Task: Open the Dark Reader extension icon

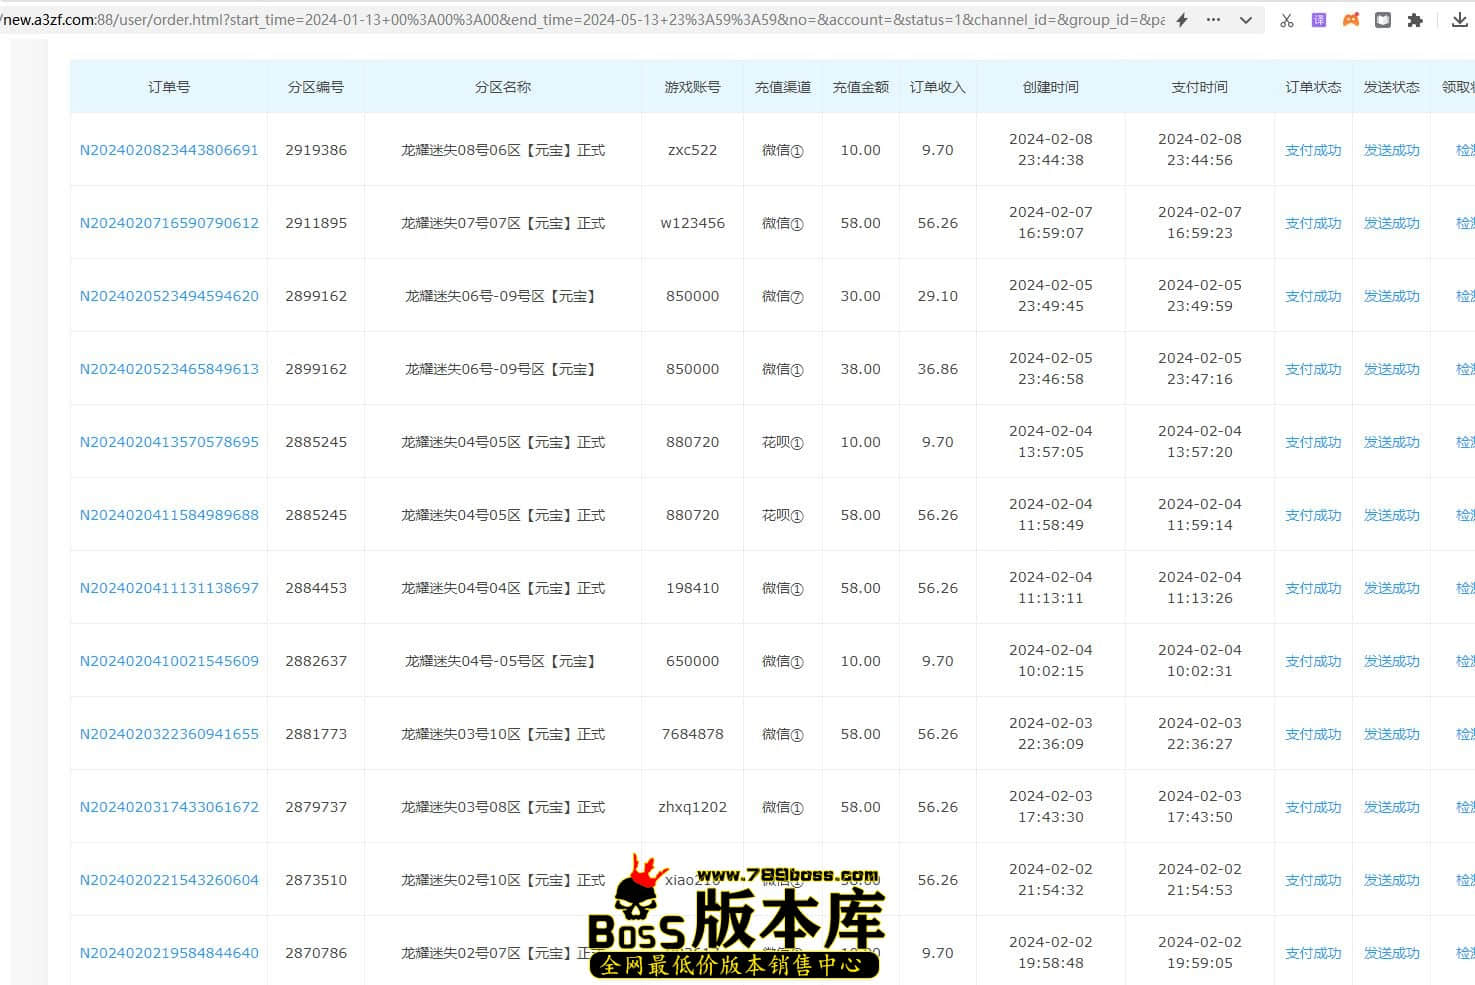Action: (1383, 19)
